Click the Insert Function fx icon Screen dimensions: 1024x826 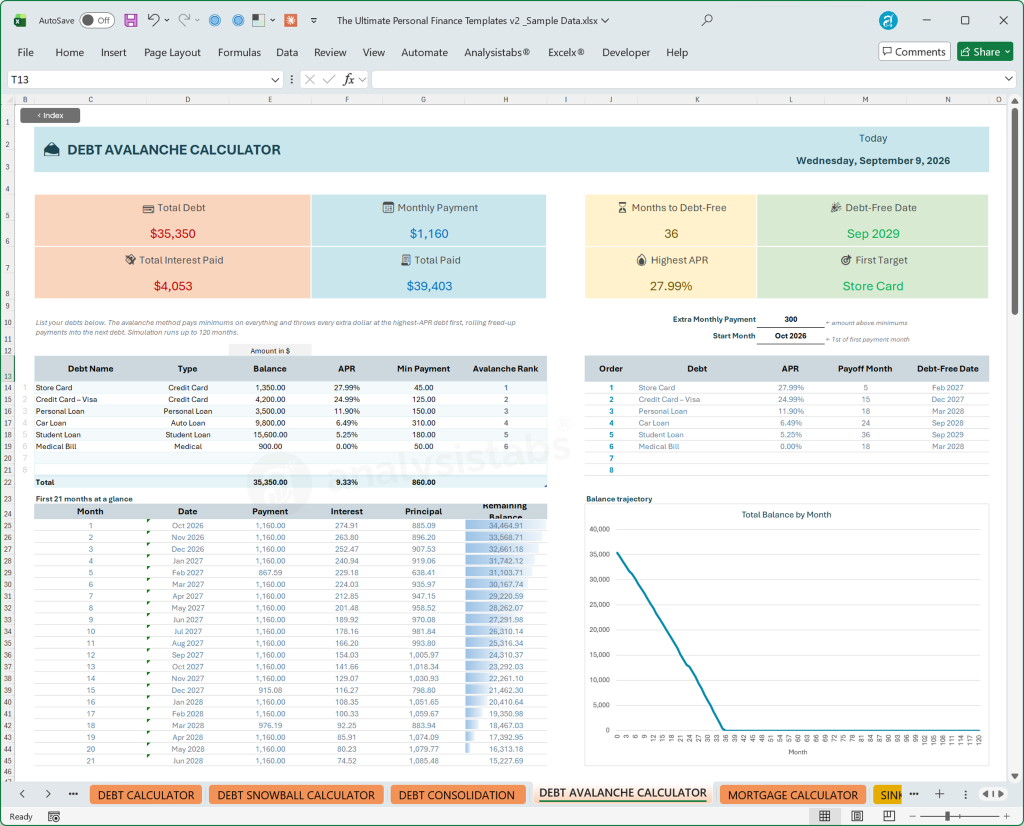coord(349,80)
